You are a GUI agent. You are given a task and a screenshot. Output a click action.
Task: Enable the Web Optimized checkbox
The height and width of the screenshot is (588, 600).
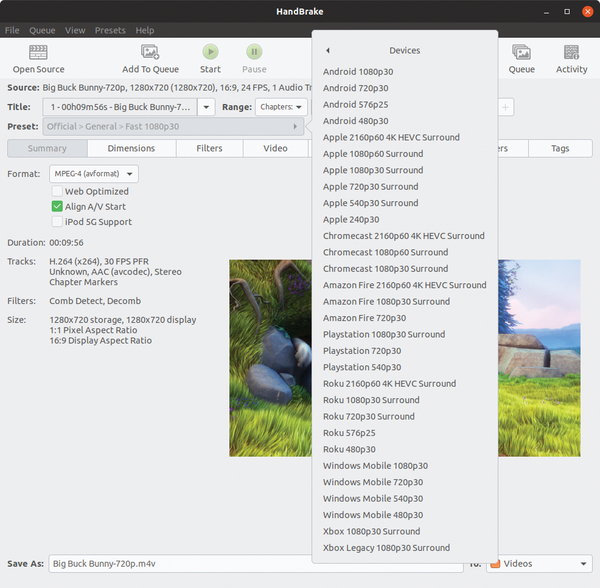click(57, 191)
